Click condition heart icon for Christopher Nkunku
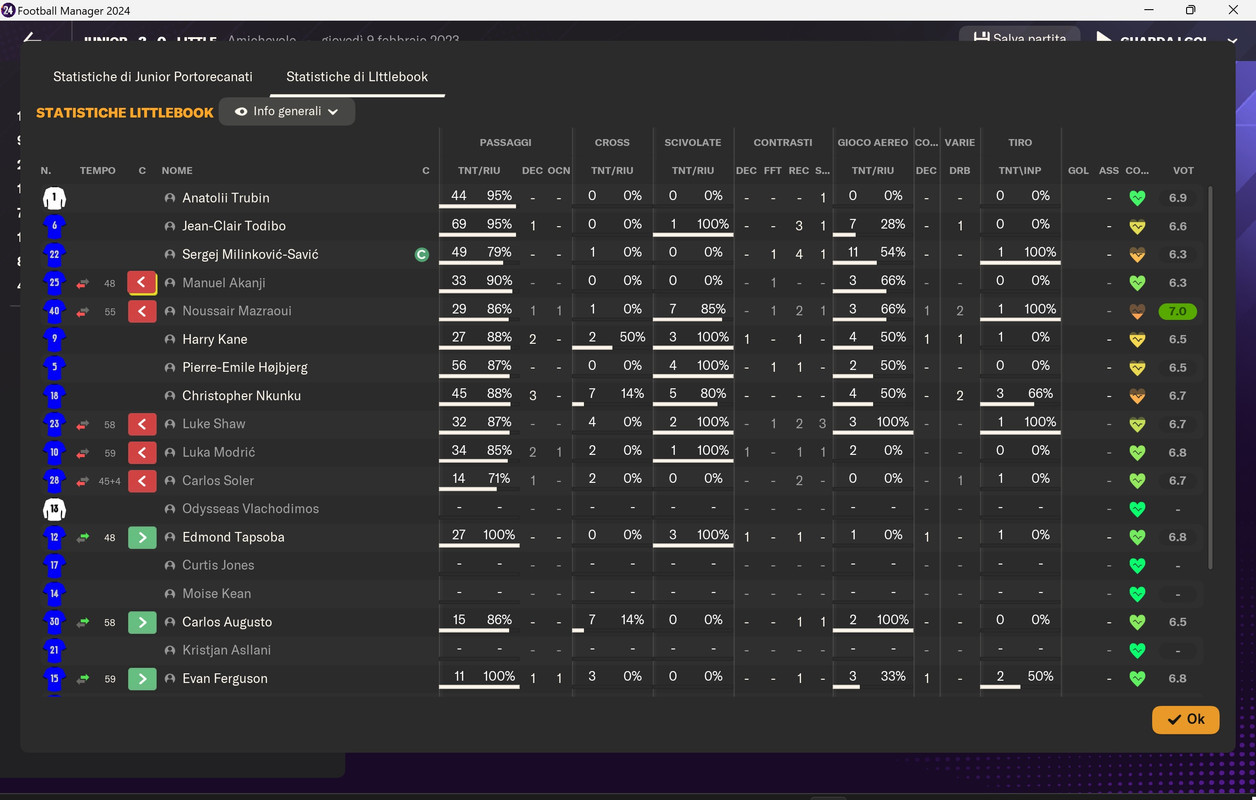Viewport: 1256px width, 800px height. pos(1136,396)
